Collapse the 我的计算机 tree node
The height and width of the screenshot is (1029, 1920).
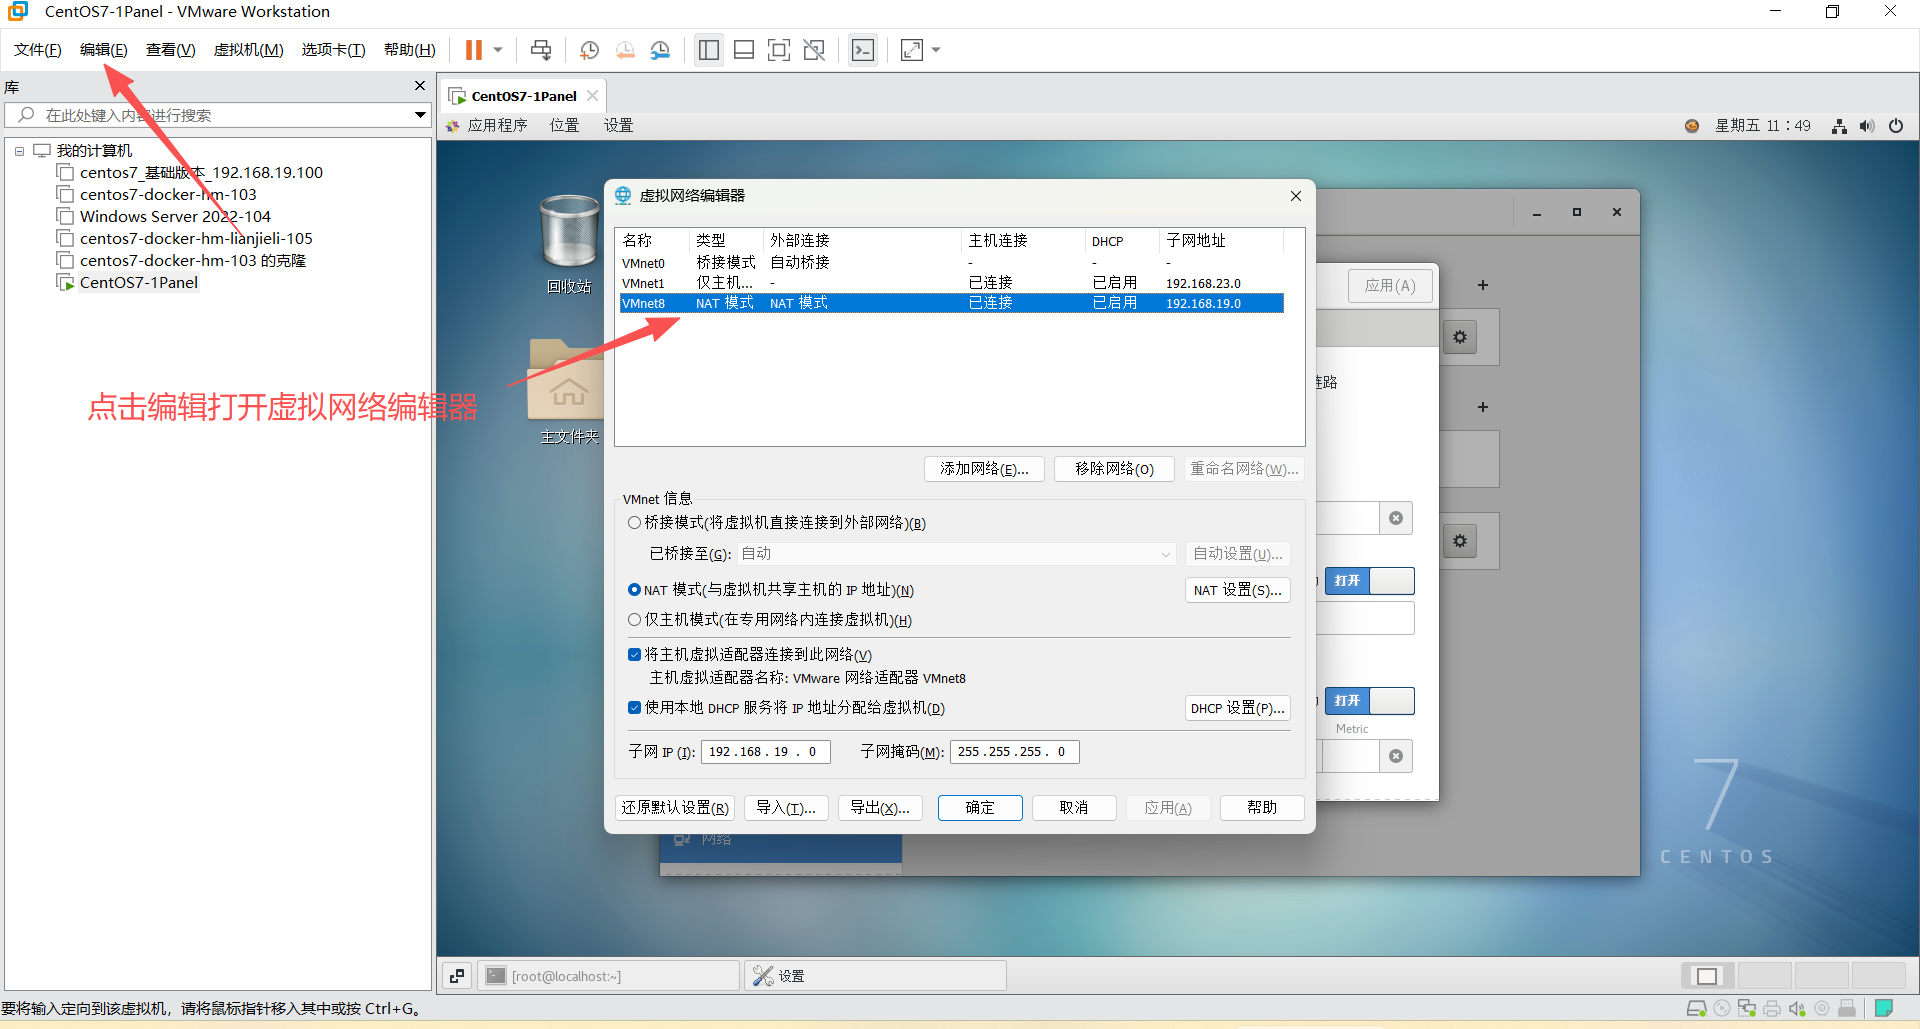click(19, 151)
